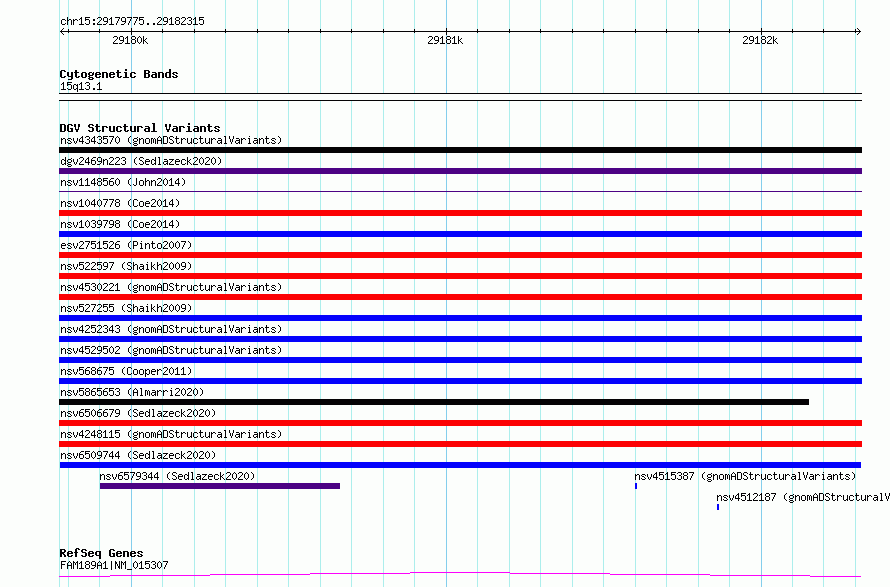The height and width of the screenshot is (587, 890).
Task: Select the red nsv6506679 variant bar
Action: (x=460, y=423)
